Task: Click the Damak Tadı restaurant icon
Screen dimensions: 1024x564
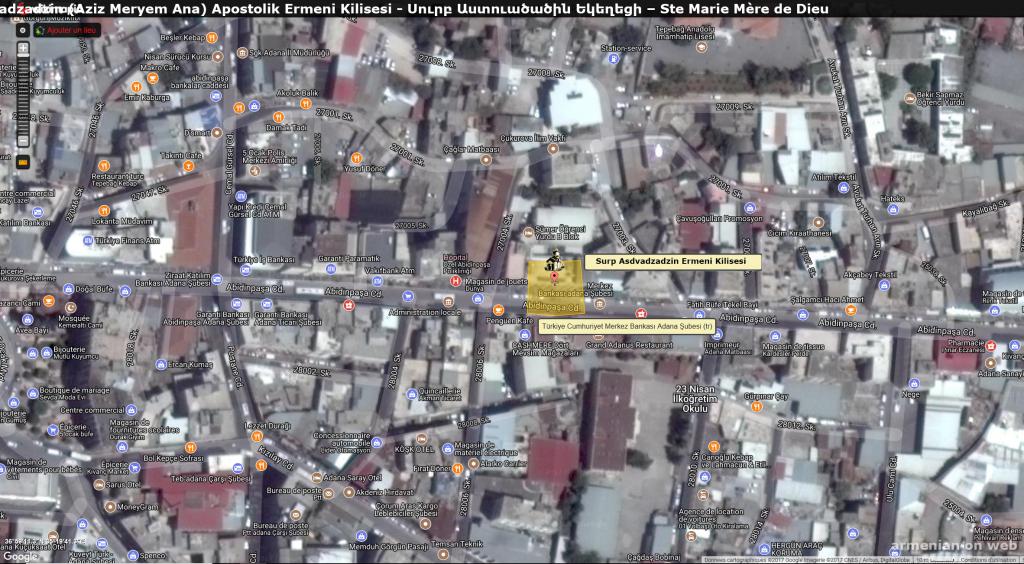Action: (278, 118)
